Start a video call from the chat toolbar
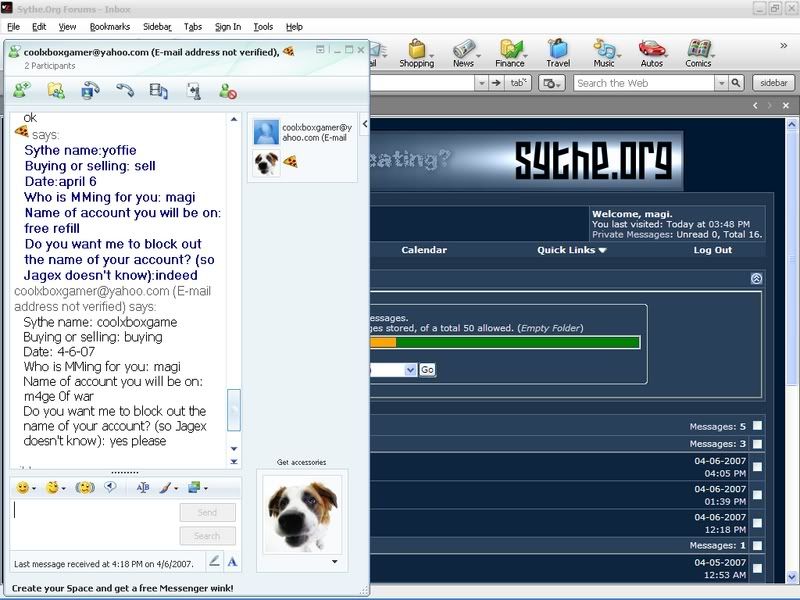 (x=90, y=90)
